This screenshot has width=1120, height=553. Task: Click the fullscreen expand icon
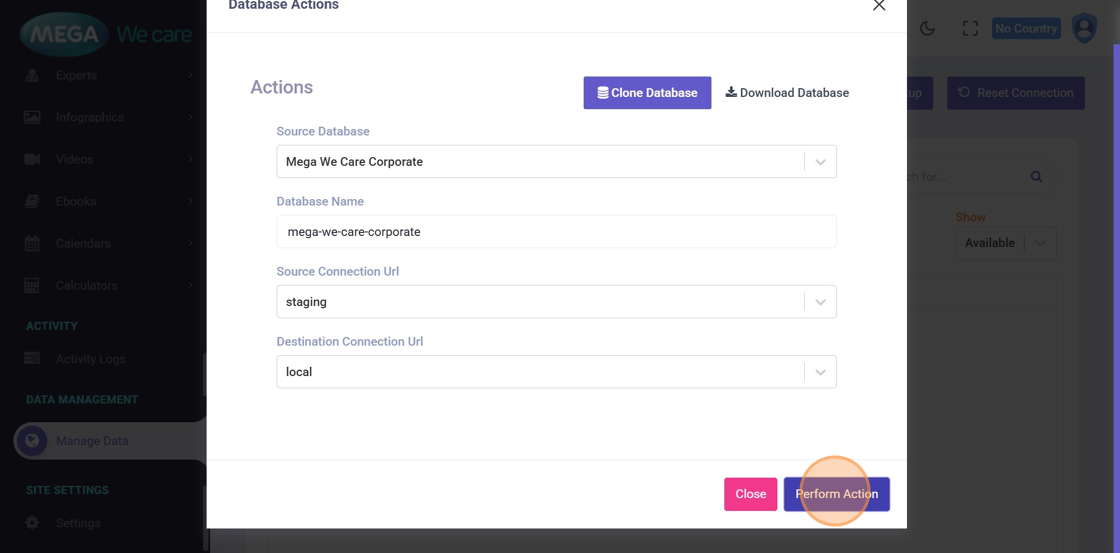970,29
